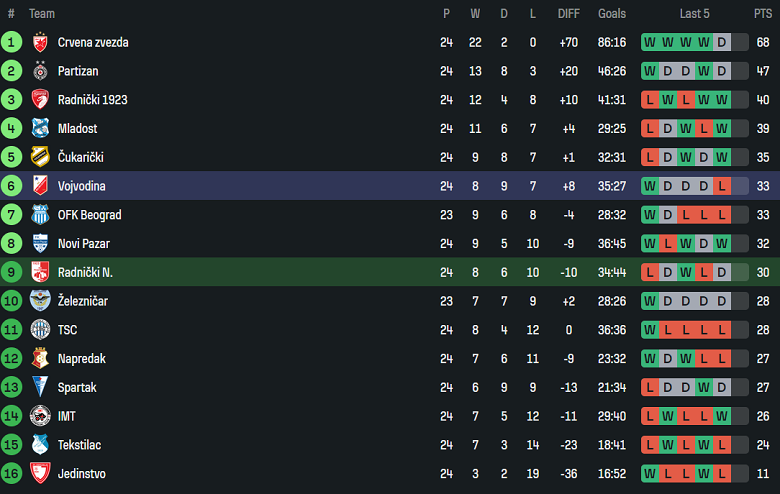Sort table by PTS column header
This screenshot has width=780, height=494.
click(763, 14)
